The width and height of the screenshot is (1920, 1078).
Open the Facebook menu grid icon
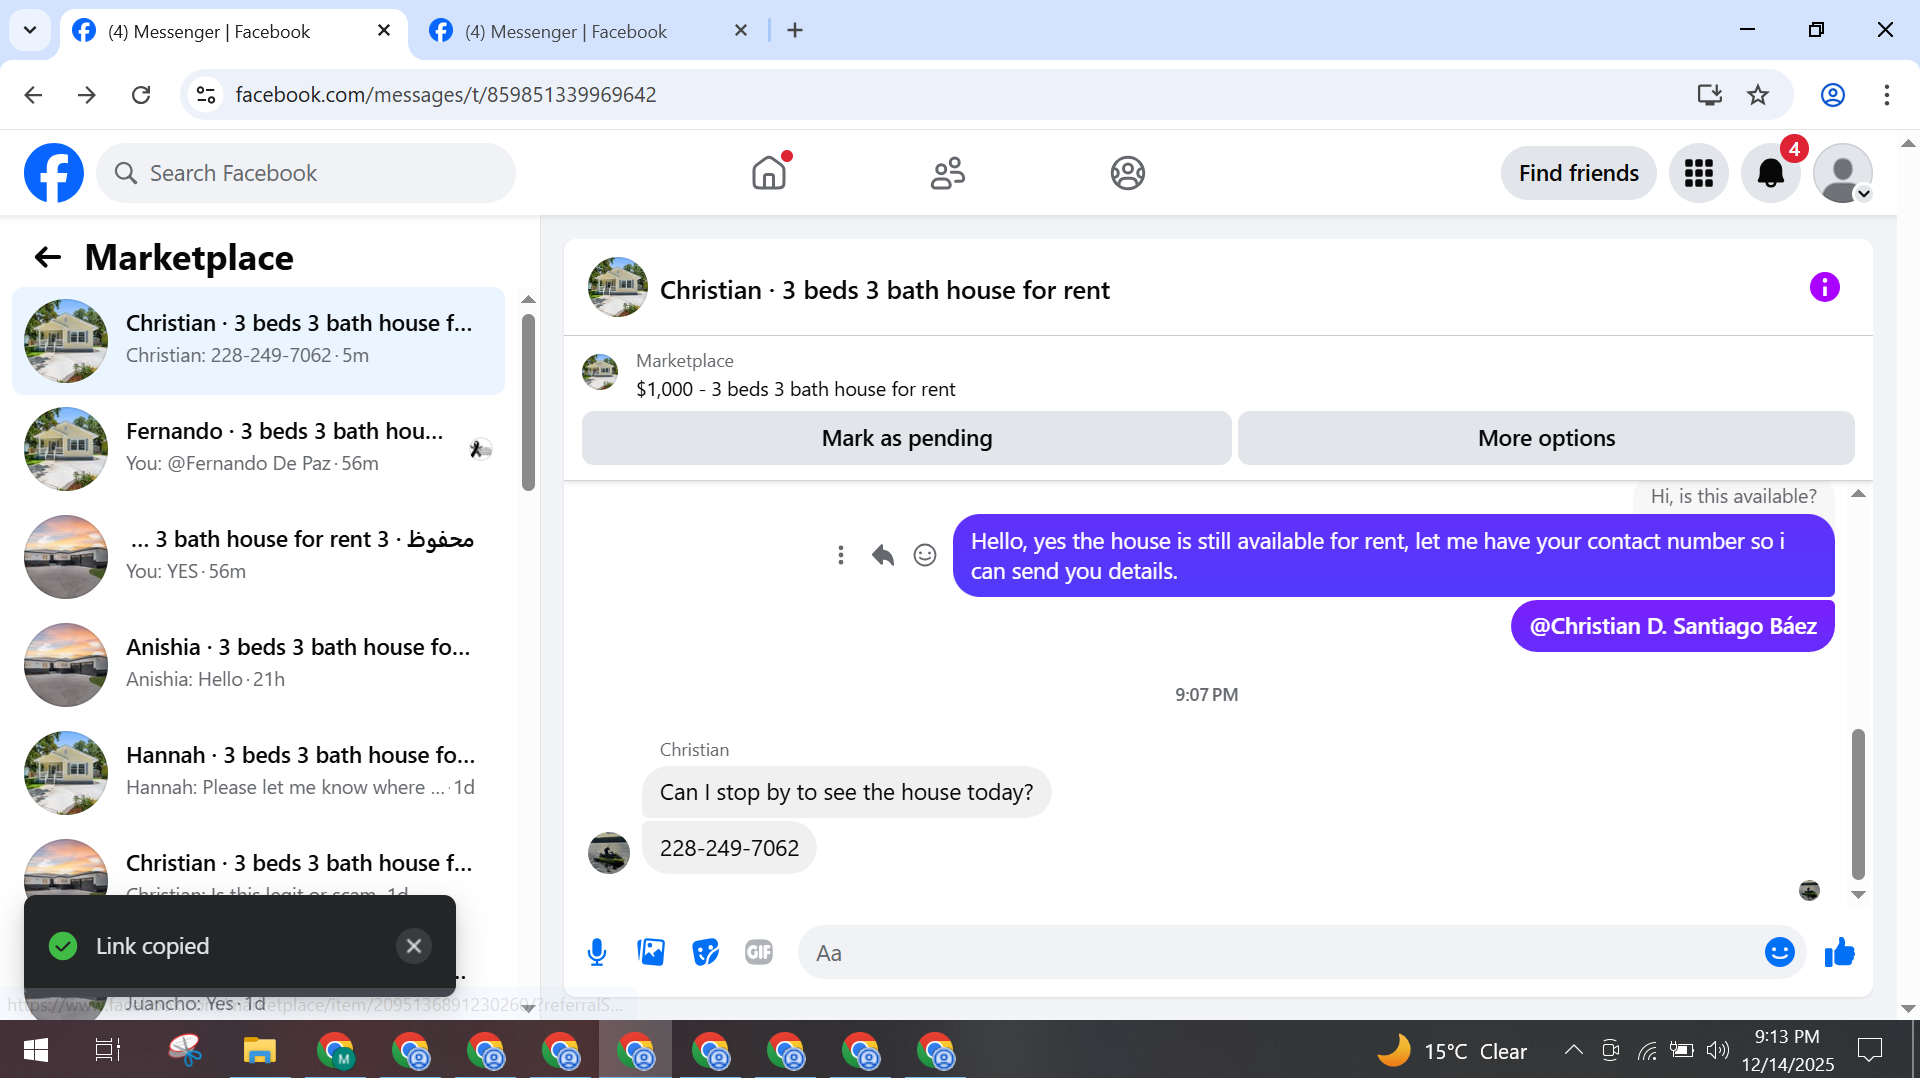(x=1698, y=173)
